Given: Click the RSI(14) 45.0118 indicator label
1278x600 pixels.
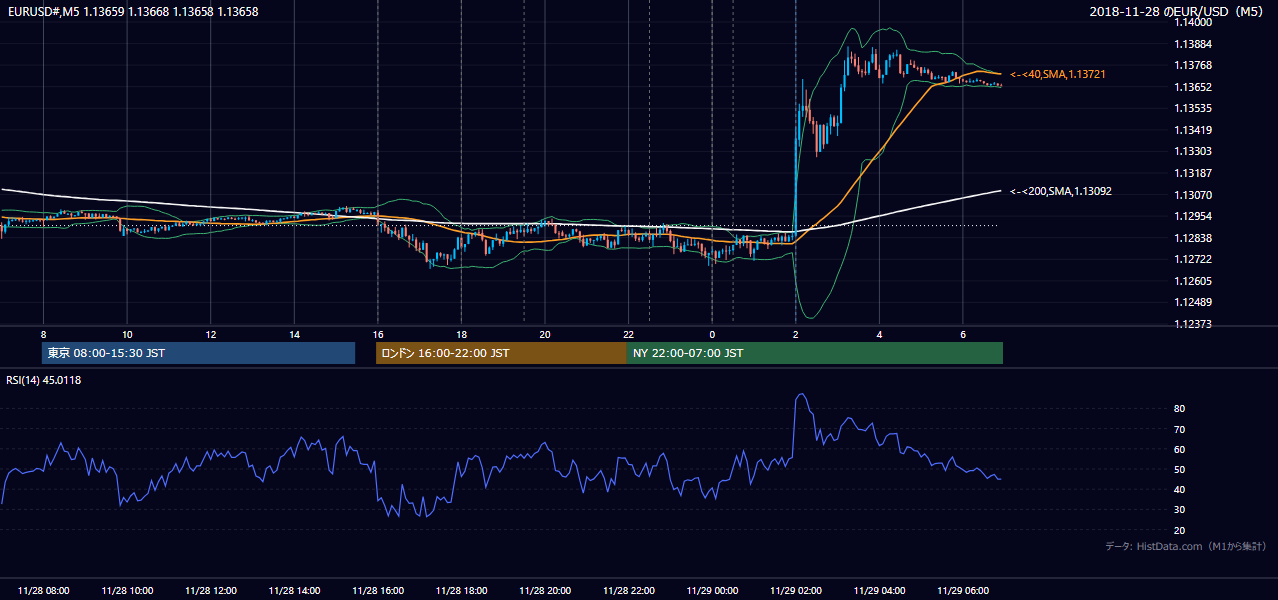Looking at the screenshot, I should (44, 380).
